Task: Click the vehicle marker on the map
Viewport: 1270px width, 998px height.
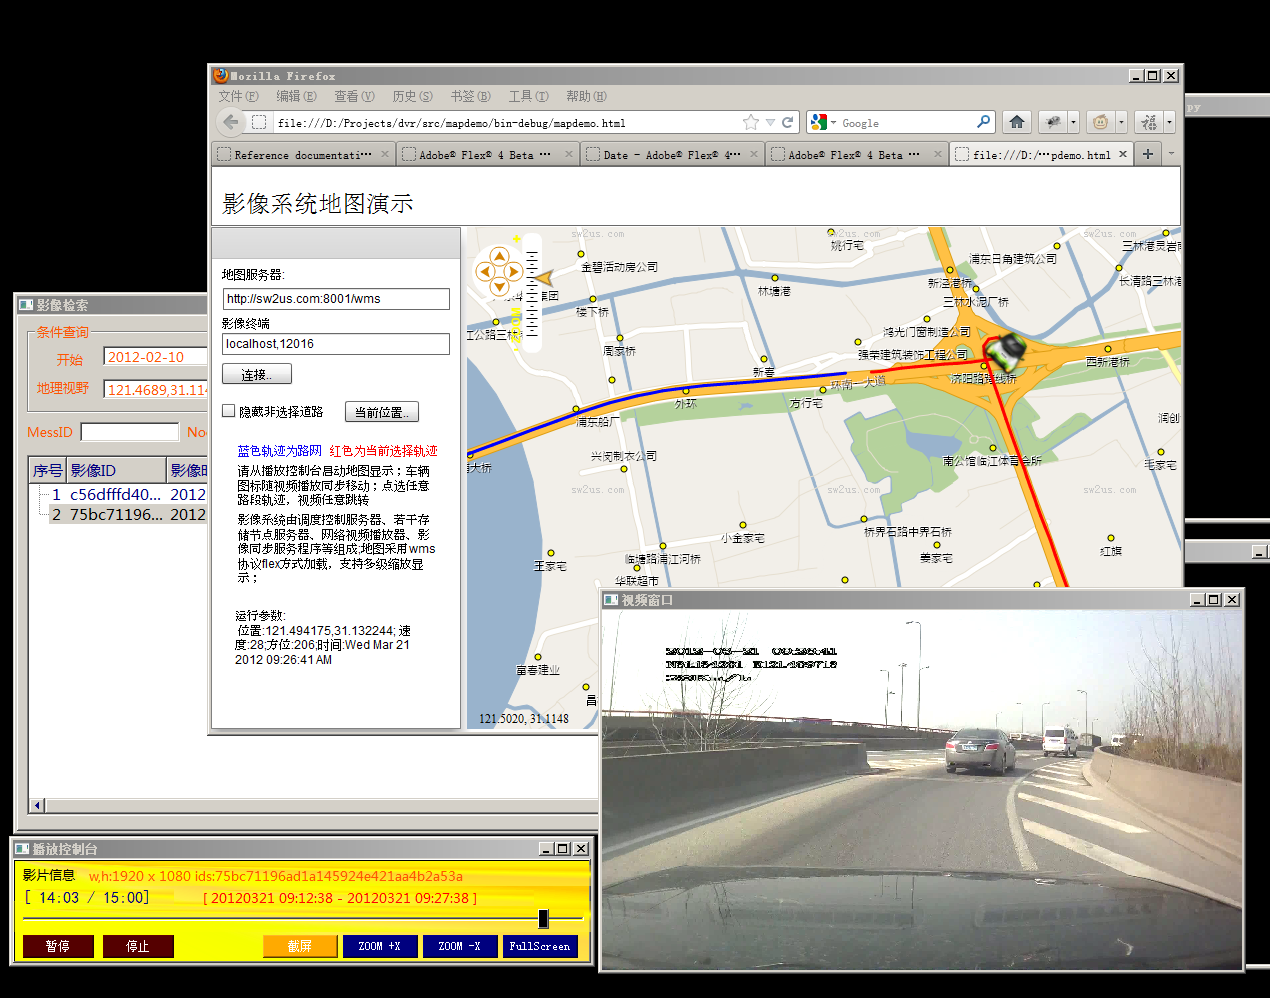Action: [x=1006, y=351]
